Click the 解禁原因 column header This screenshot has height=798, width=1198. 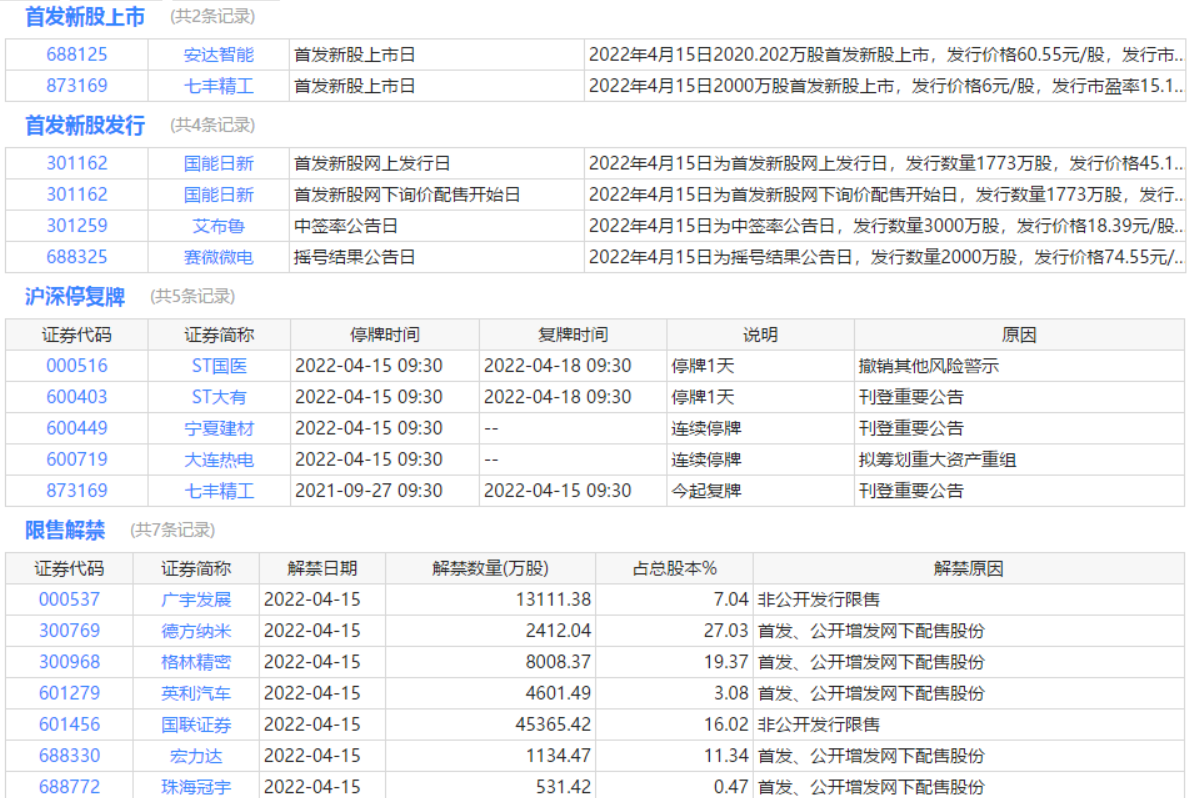[x=969, y=569]
